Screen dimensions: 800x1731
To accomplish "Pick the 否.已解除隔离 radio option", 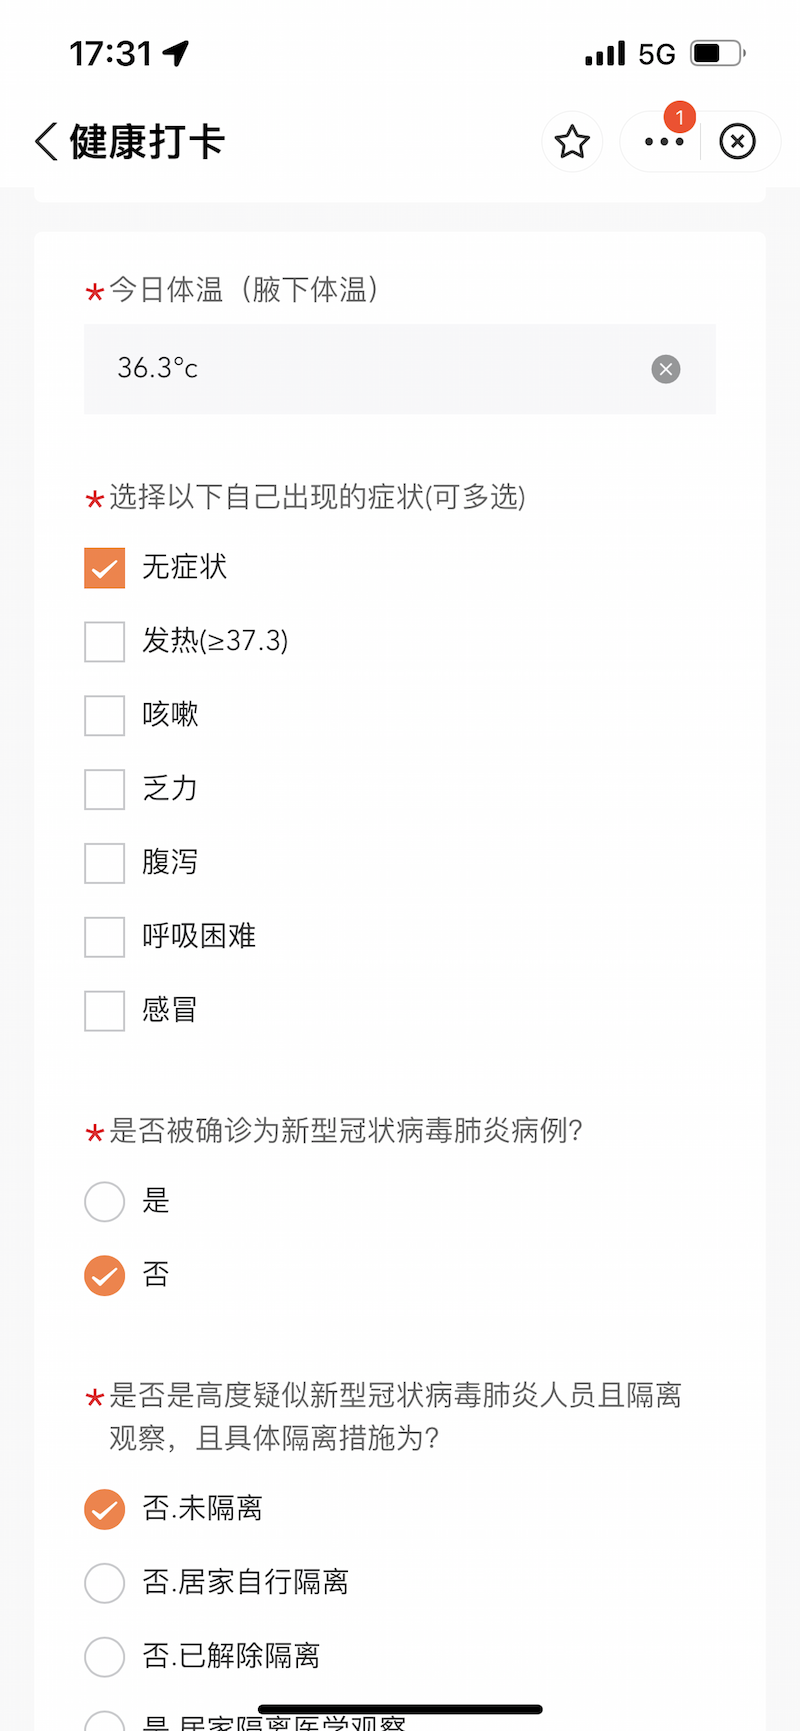I will coord(105,1657).
